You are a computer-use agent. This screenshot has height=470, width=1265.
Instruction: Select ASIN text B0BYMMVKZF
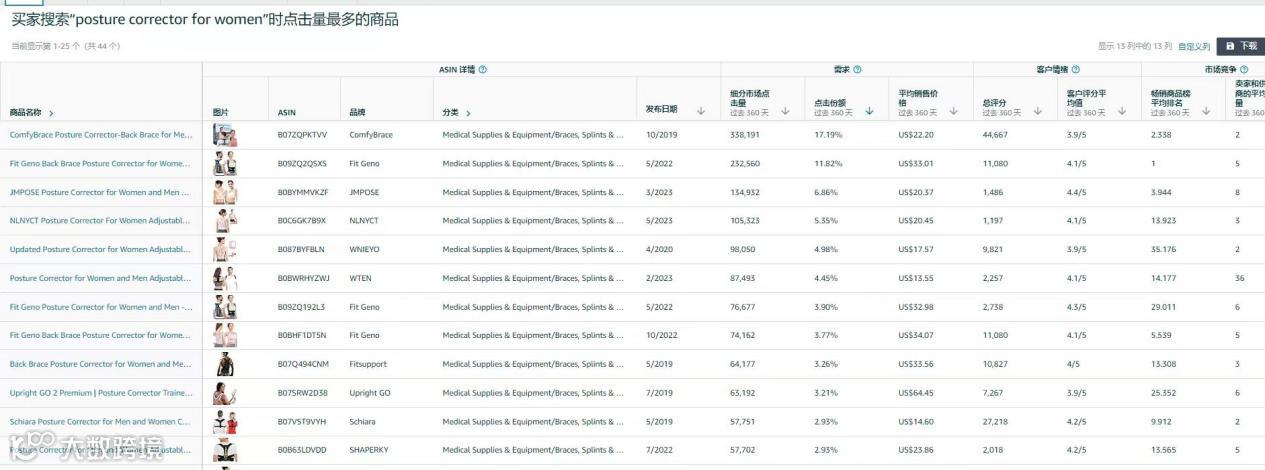pos(303,192)
